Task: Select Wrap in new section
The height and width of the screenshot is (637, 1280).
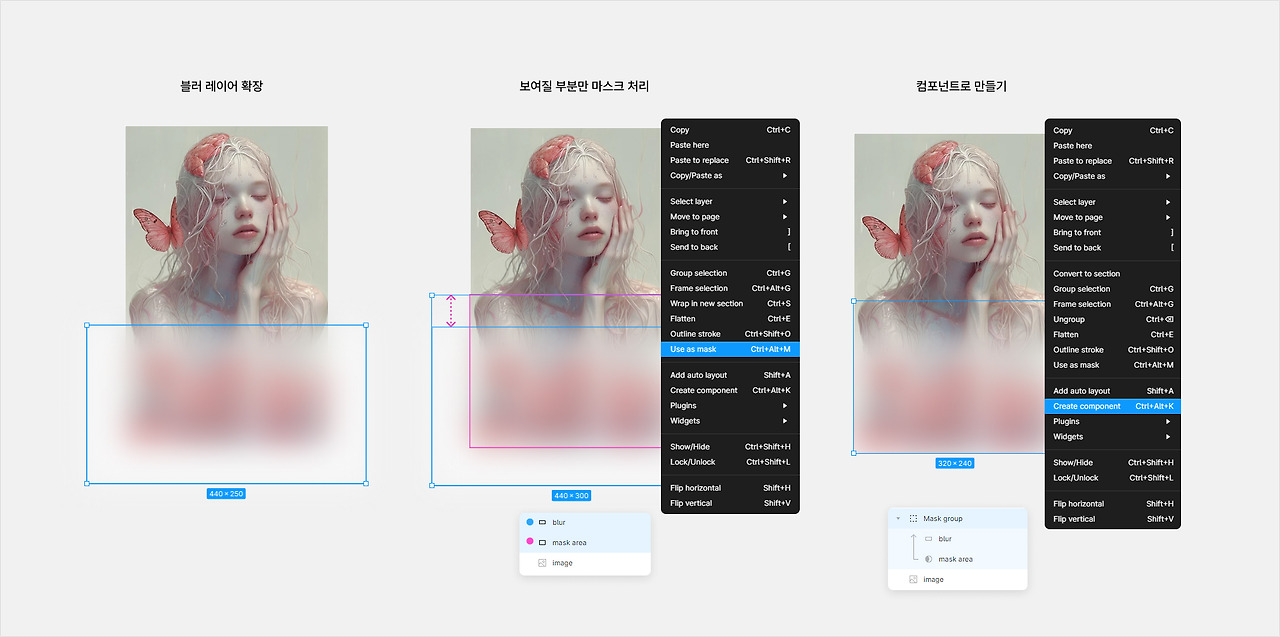Action: (730, 304)
